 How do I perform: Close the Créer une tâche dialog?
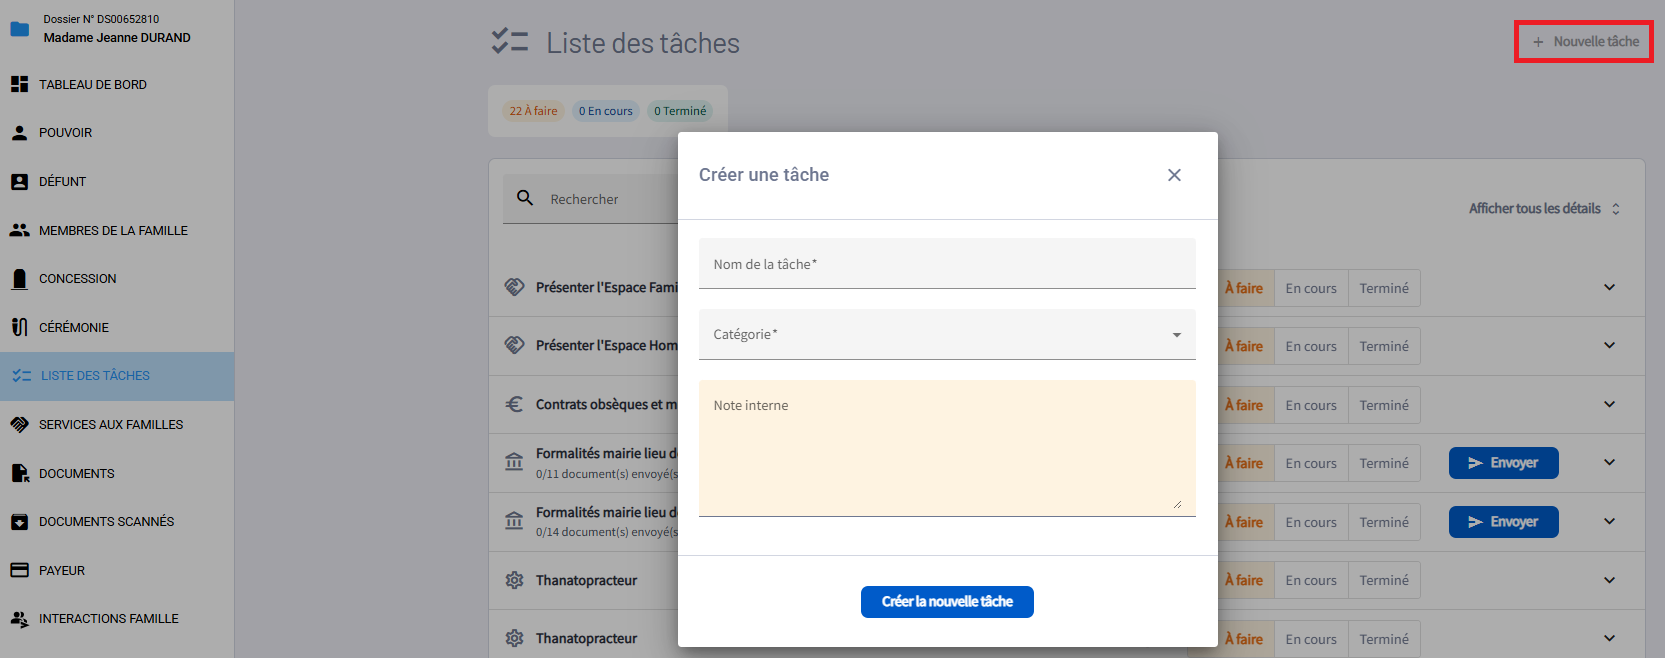pos(1174,175)
